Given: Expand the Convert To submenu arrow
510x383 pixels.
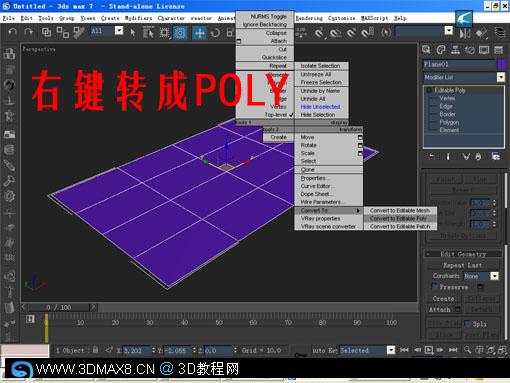Looking at the screenshot, I should (x=358, y=210).
